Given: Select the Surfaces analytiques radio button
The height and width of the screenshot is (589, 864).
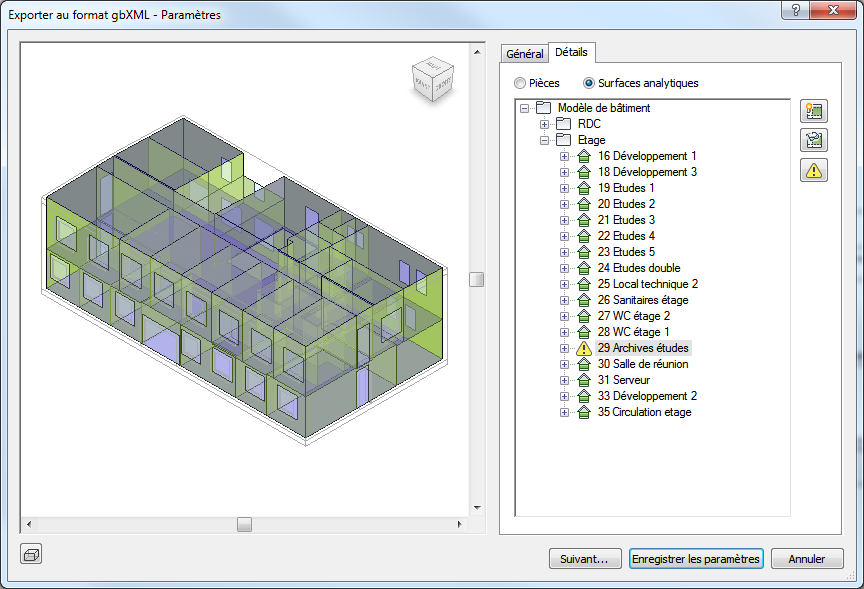Looking at the screenshot, I should click(589, 83).
